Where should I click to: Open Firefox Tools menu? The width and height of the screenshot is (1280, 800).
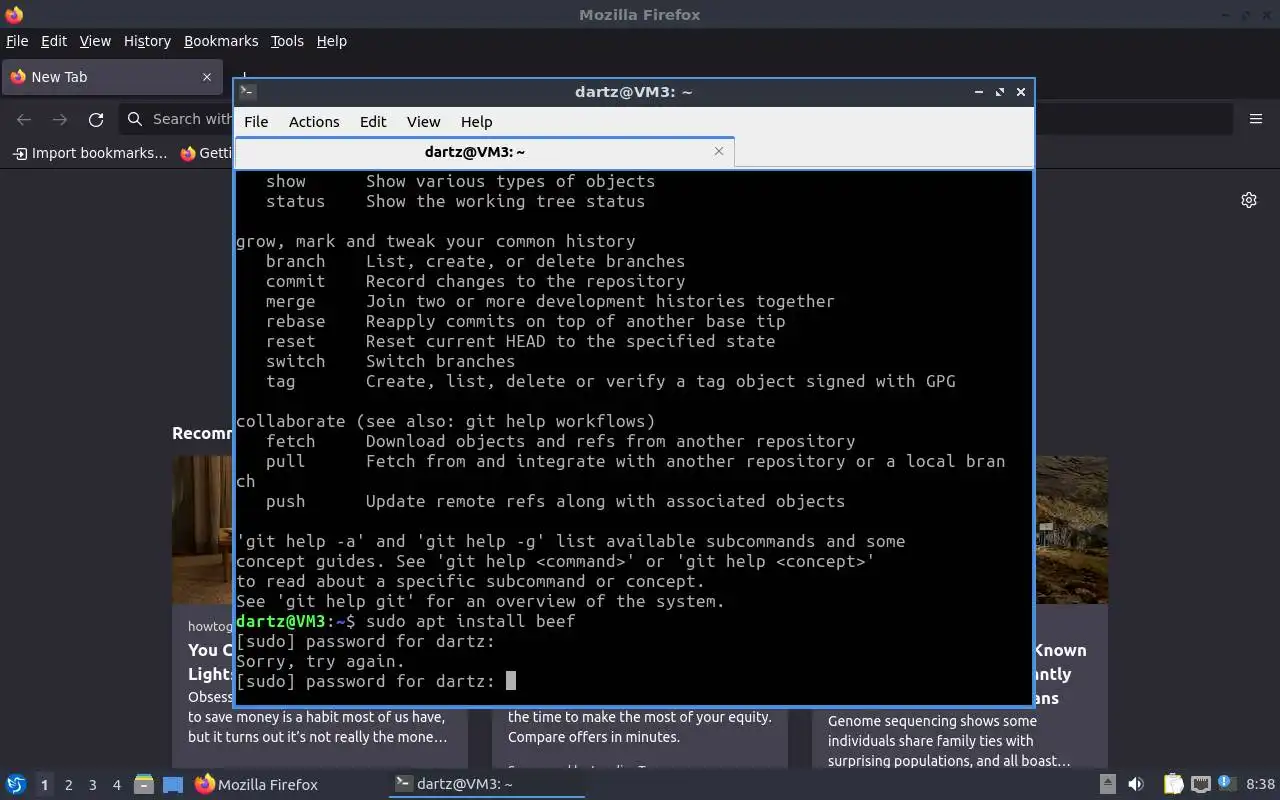click(x=287, y=41)
